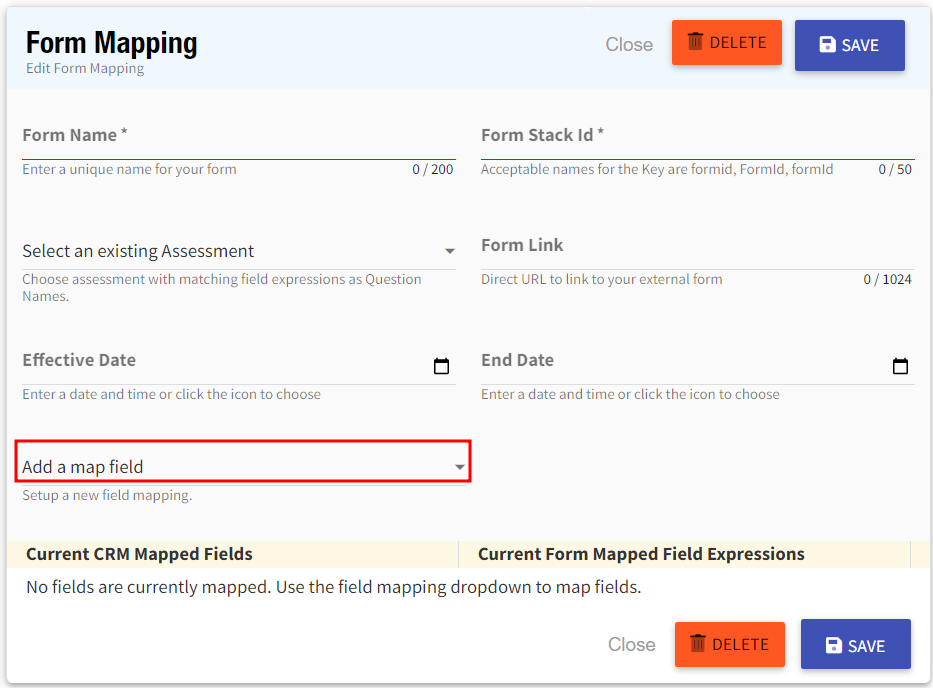The image size is (933, 688).
Task: Click floppy disk icon in top SAVE button
Action: [827, 45]
